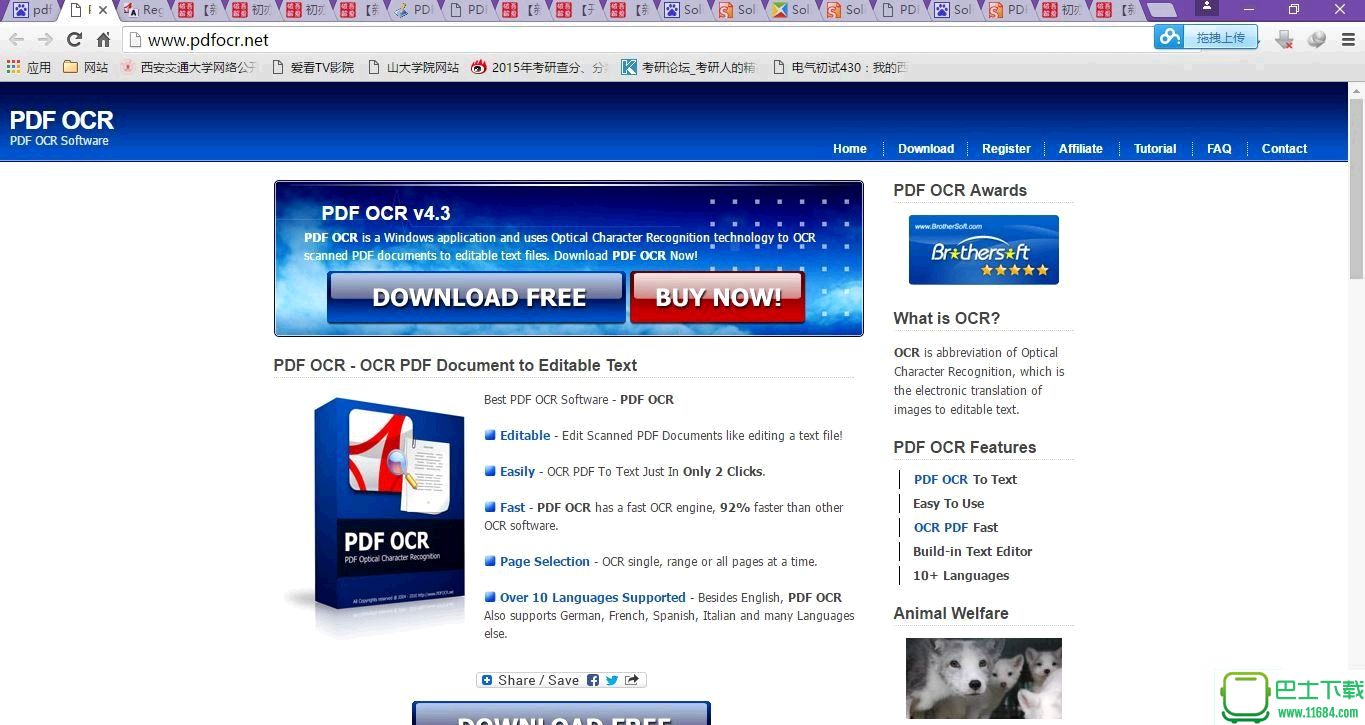Viewport: 1365px width, 725px height.
Task: Open the 西安交通大学网络 bookmark
Action: 189,68
